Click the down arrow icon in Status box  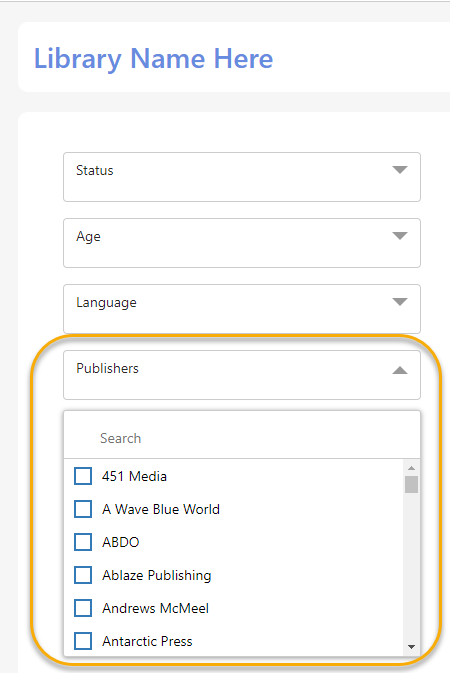[x=400, y=170]
